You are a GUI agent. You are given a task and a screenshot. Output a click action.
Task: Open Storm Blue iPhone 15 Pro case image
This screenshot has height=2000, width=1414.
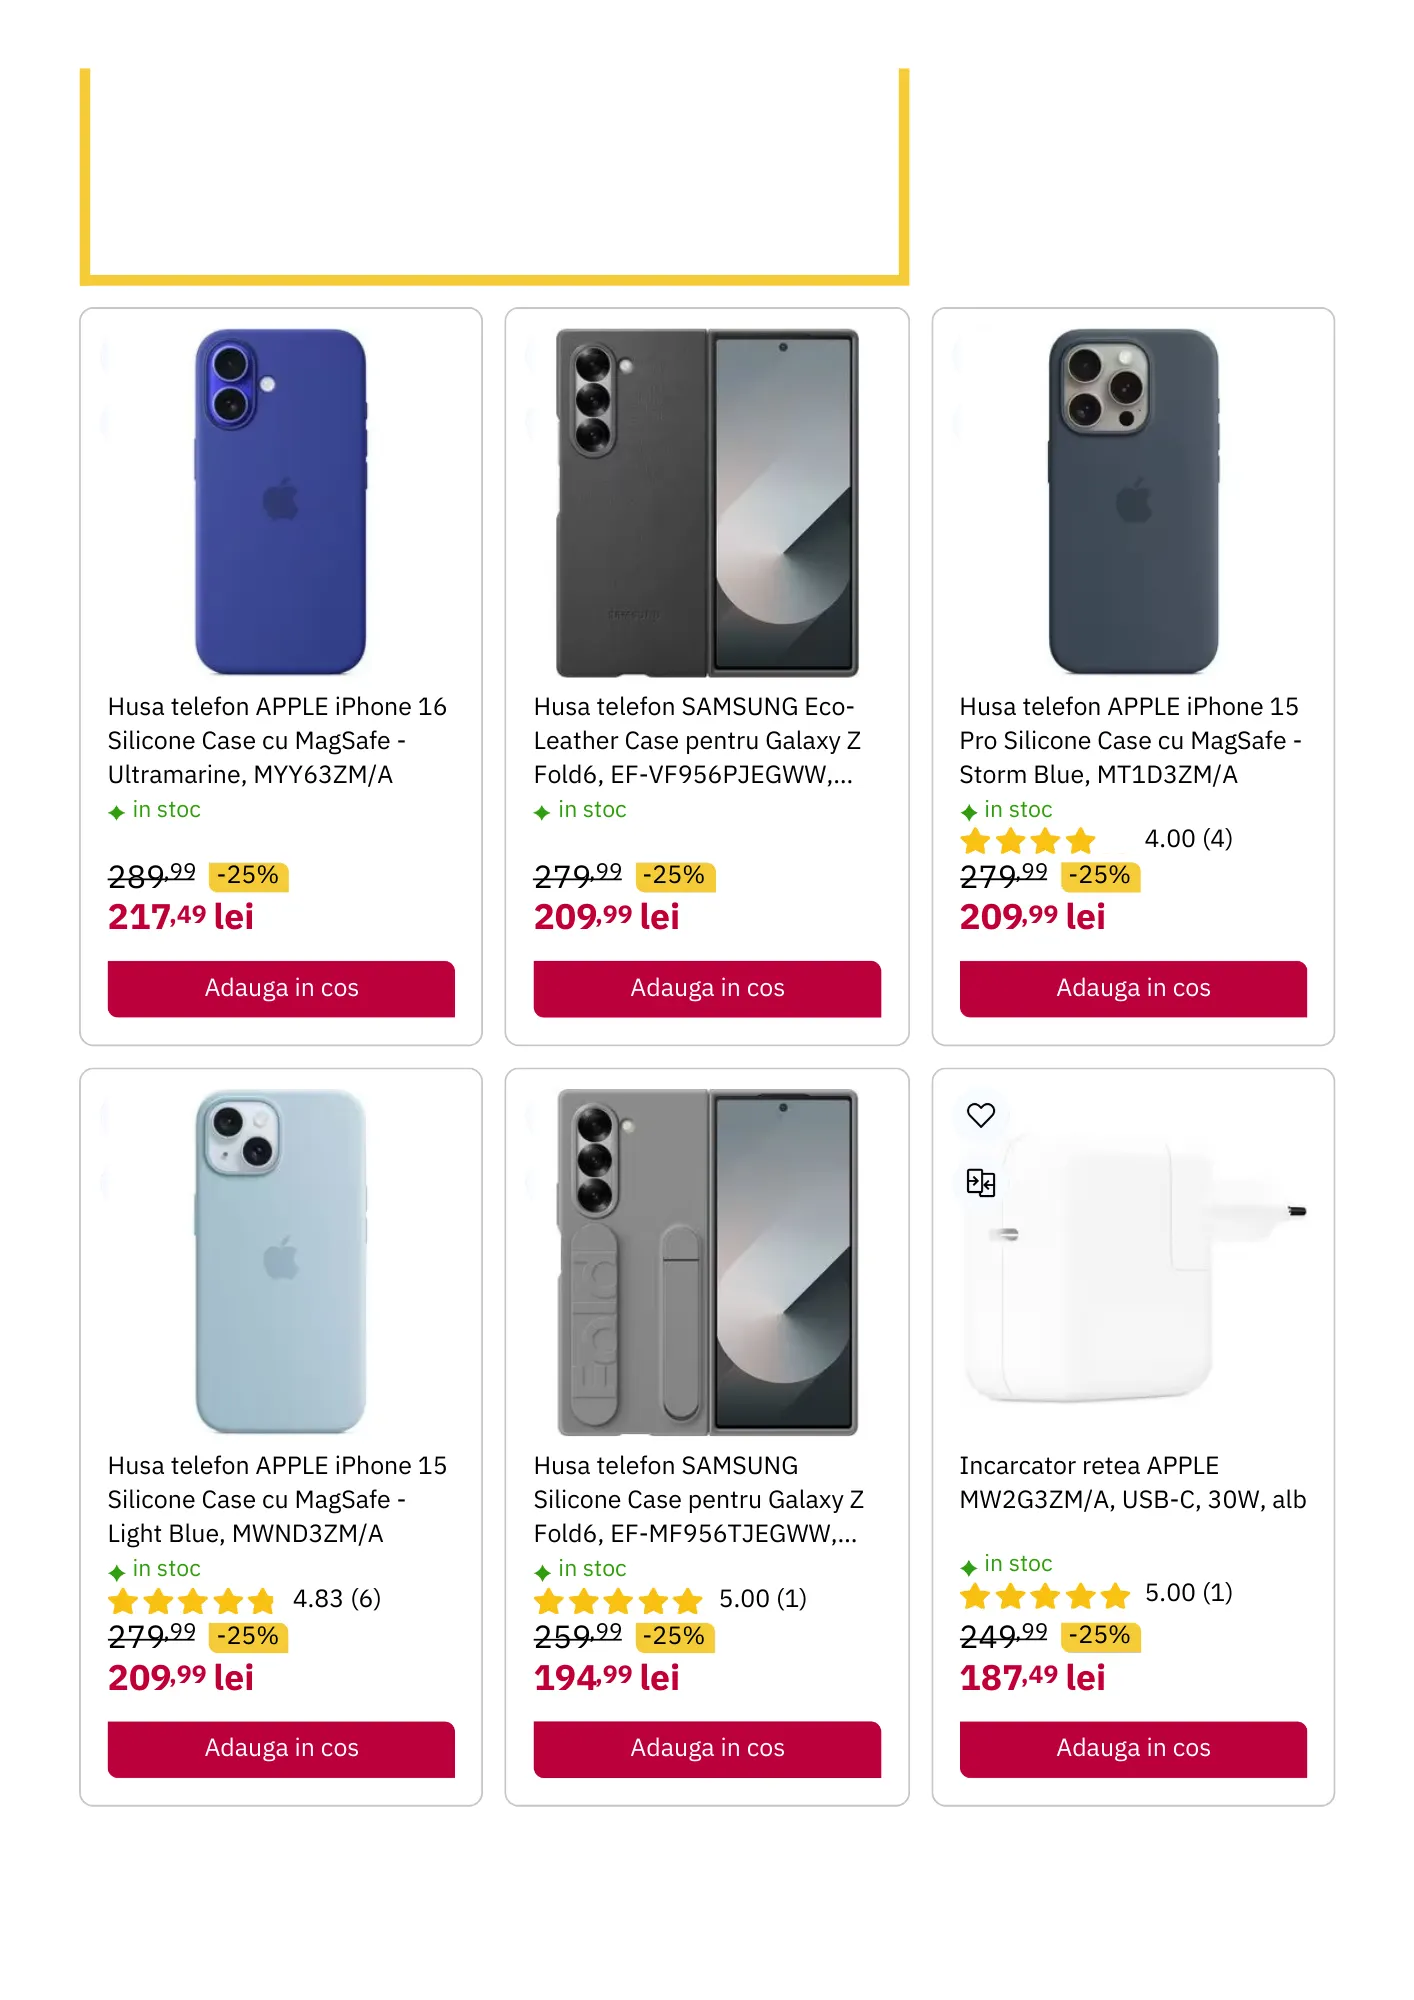coord(1133,502)
